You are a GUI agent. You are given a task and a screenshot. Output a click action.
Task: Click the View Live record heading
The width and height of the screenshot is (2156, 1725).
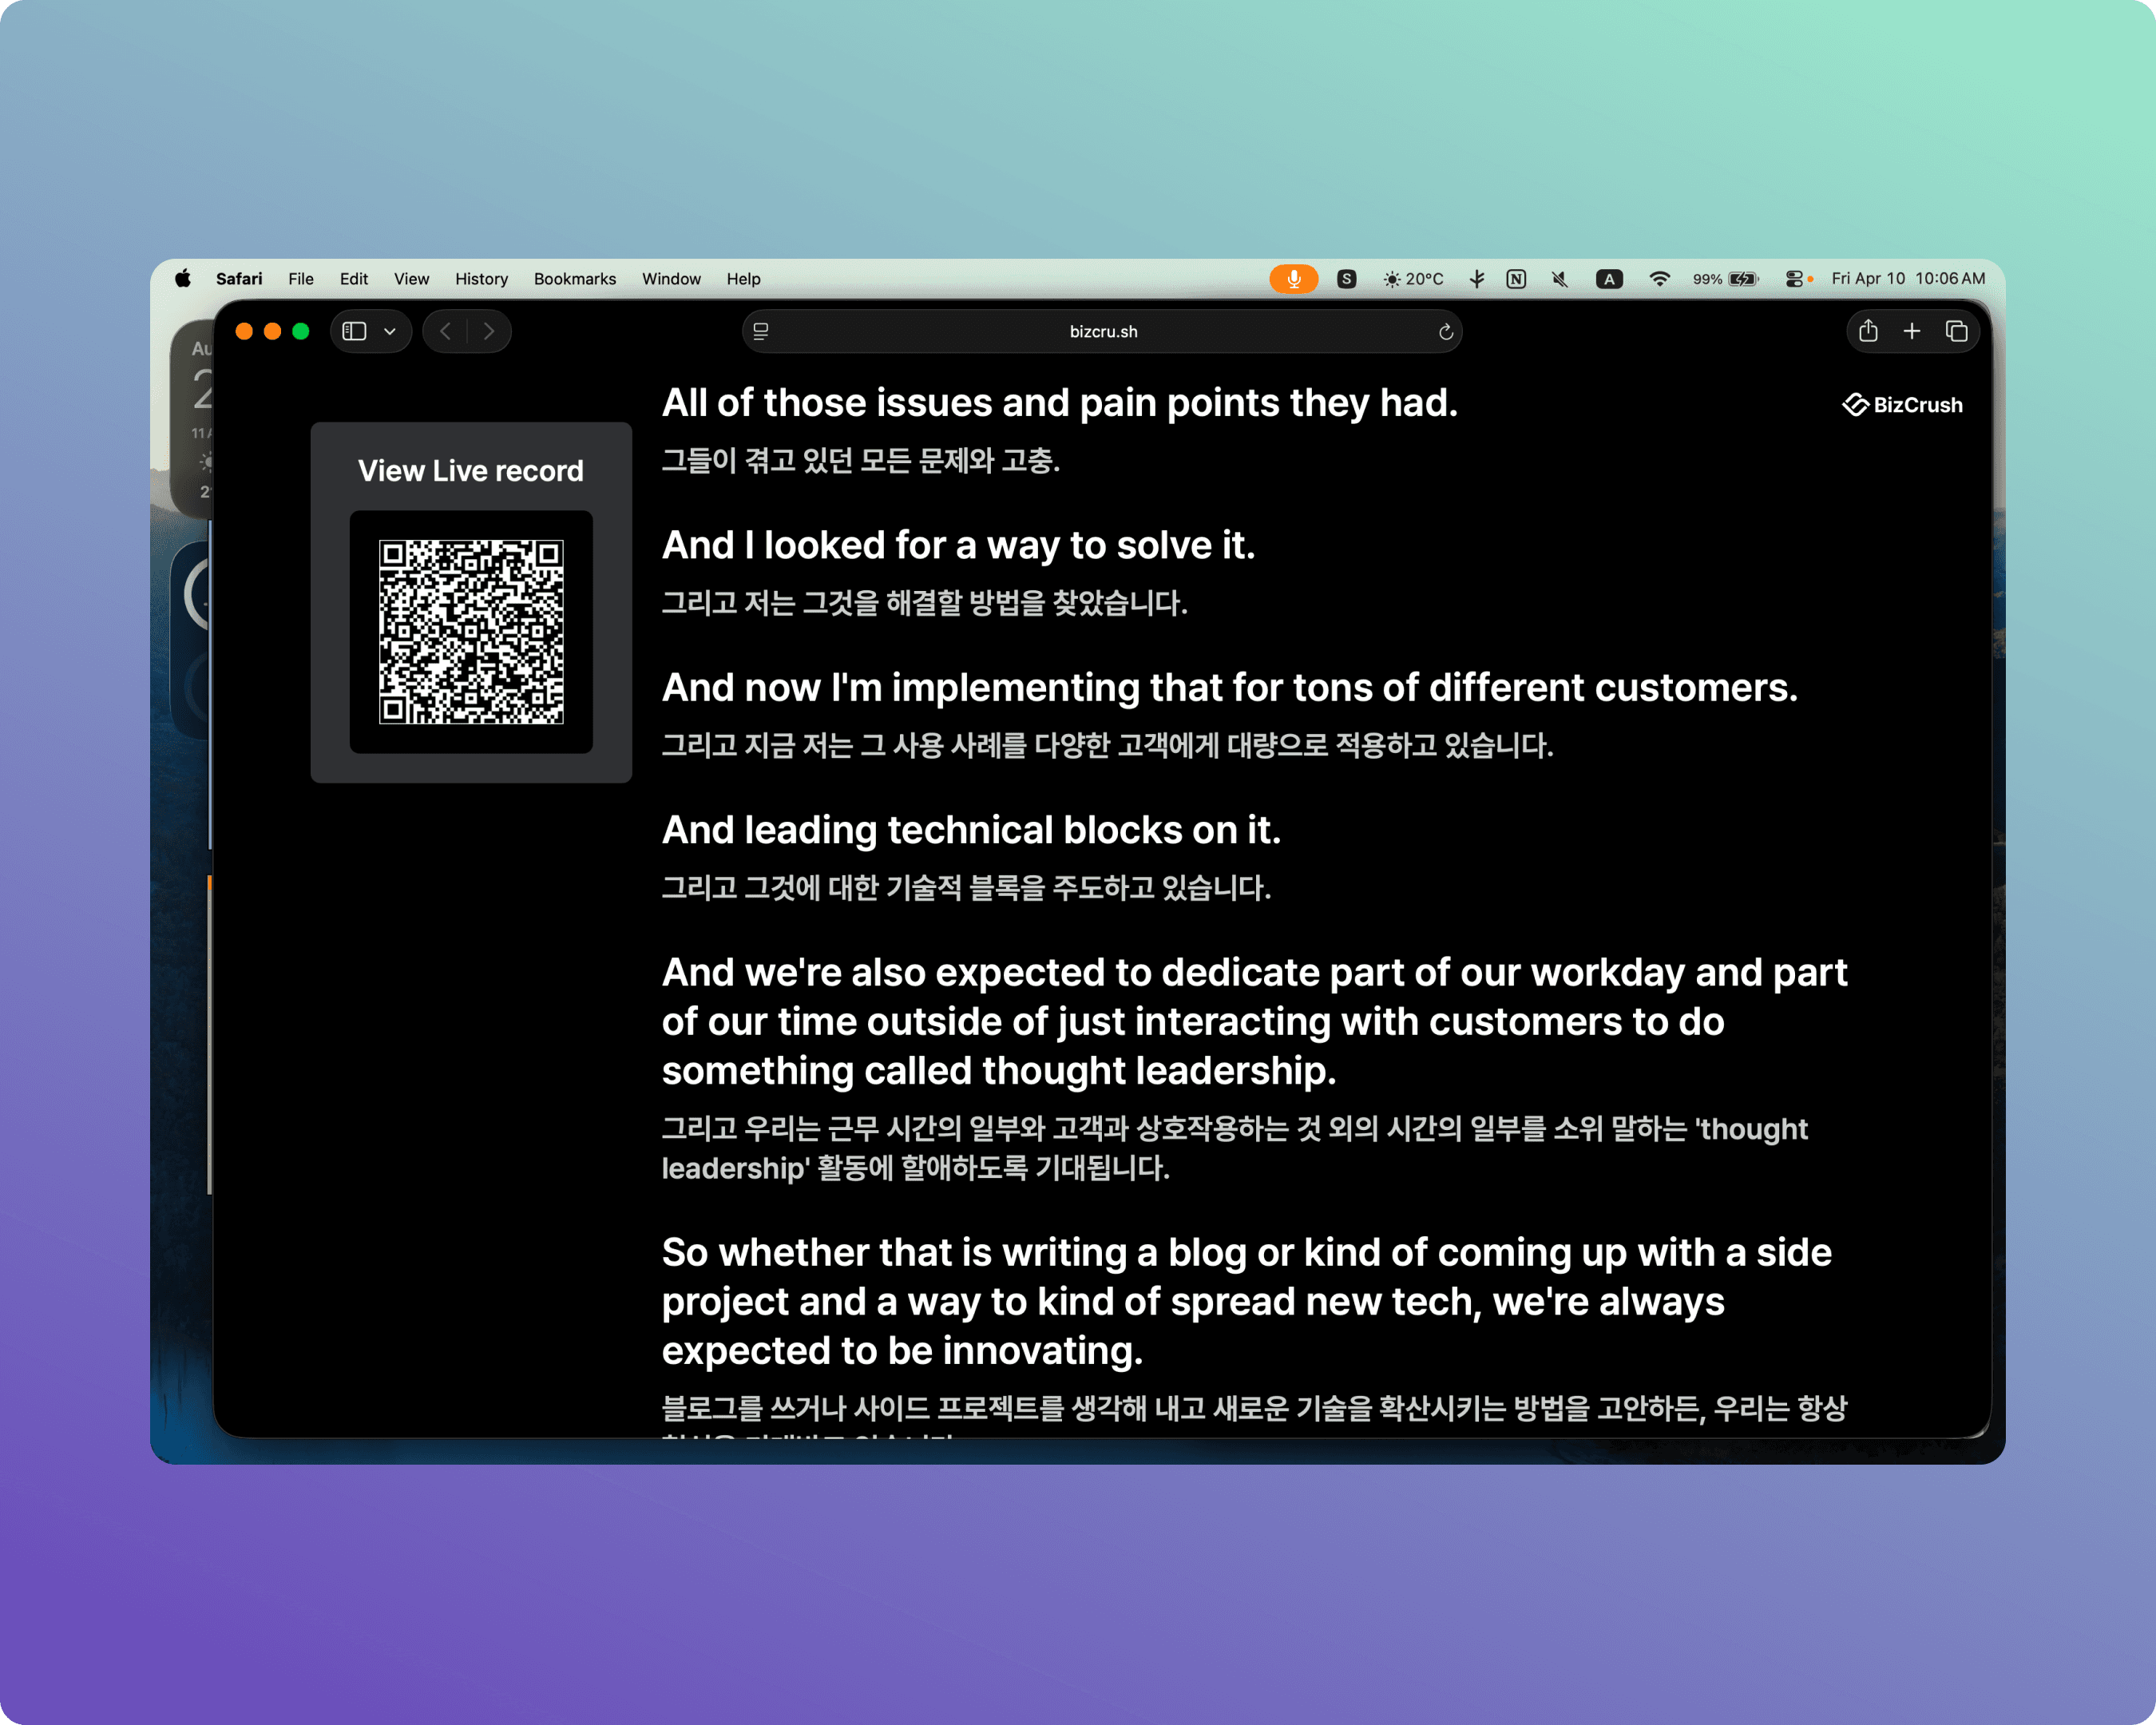pos(471,471)
